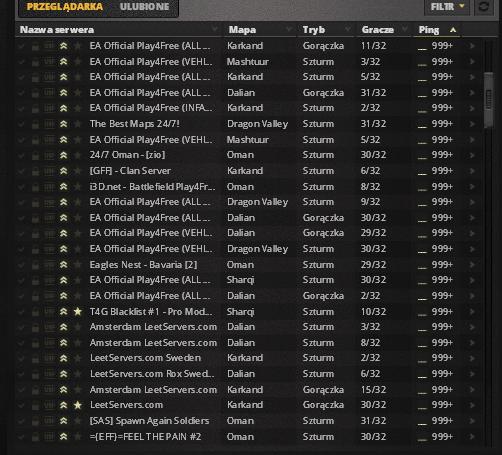Select server name 'T4G Blacklist #1 - Pro Mod..'
This screenshot has height=455, width=502.
pyautogui.click(x=151, y=312)
